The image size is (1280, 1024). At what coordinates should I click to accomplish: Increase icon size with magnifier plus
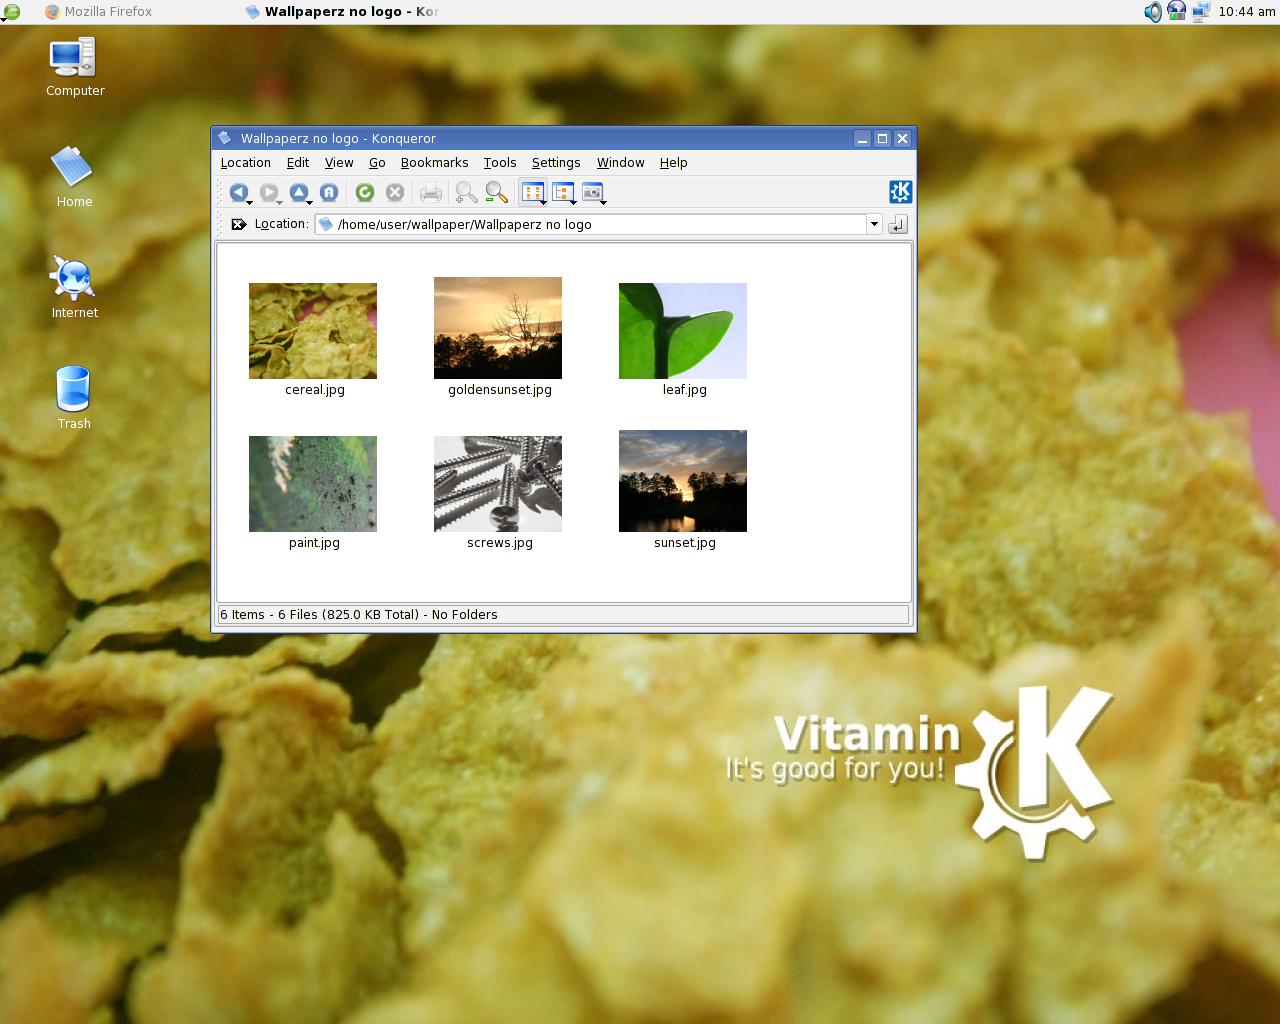[x=466, y=192]
